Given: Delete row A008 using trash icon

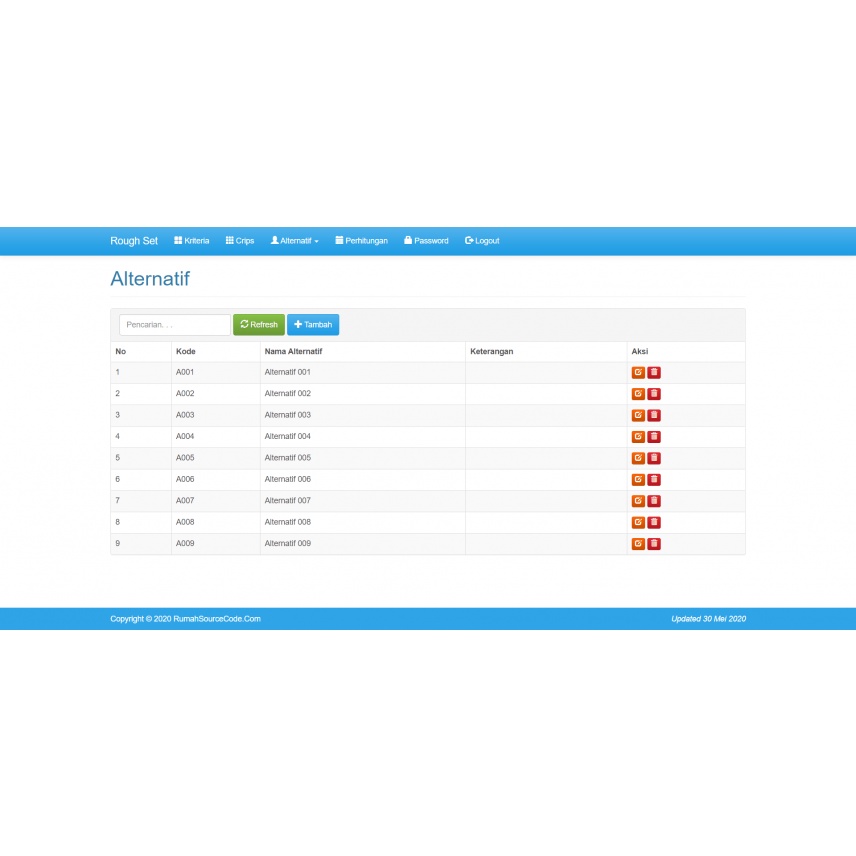Looking at the screenshot, I should pos(654,522).
